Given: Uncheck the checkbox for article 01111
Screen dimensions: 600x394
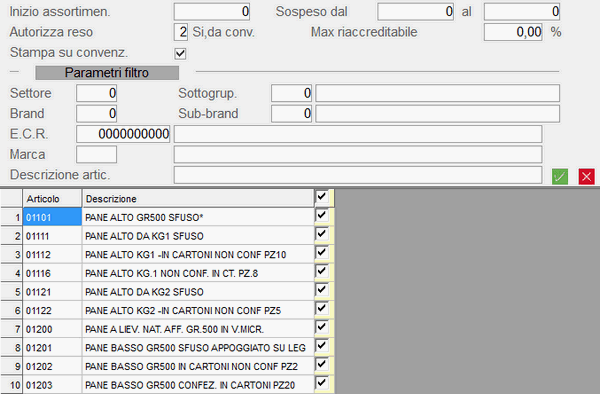Looking at the screenshot, I should click(x=321, y=234).
